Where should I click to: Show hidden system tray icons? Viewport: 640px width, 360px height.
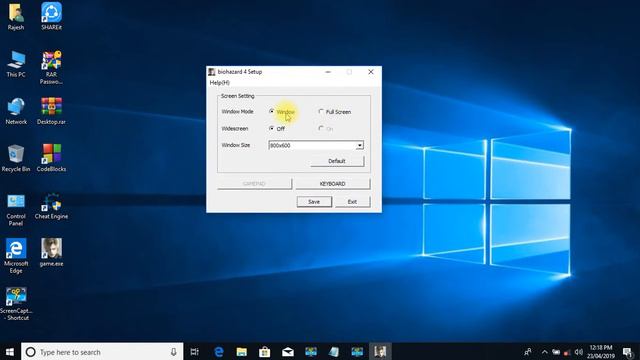click(x=544, y=352)
